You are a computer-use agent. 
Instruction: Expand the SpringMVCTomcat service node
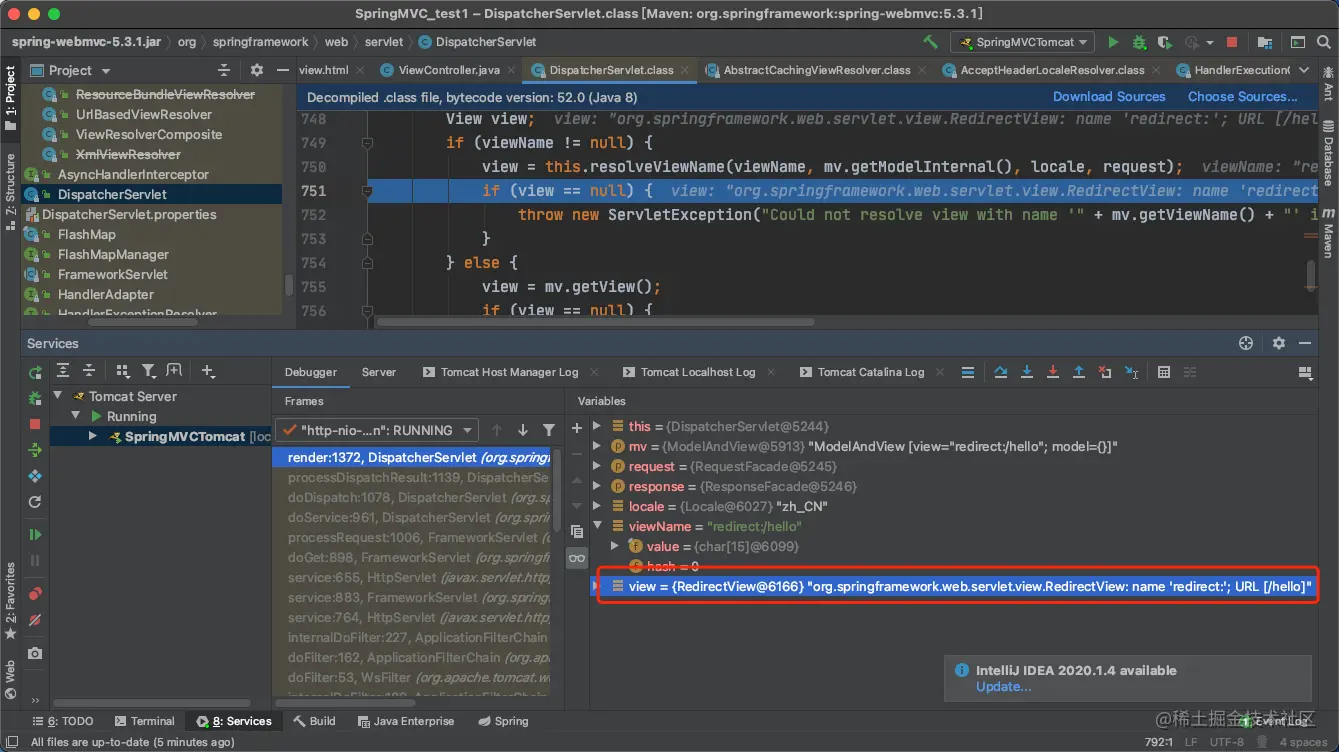[93, 436]
